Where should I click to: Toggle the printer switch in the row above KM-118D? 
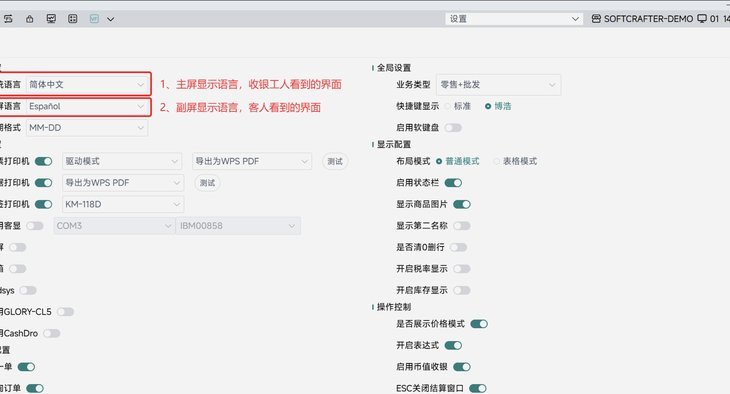43,183
